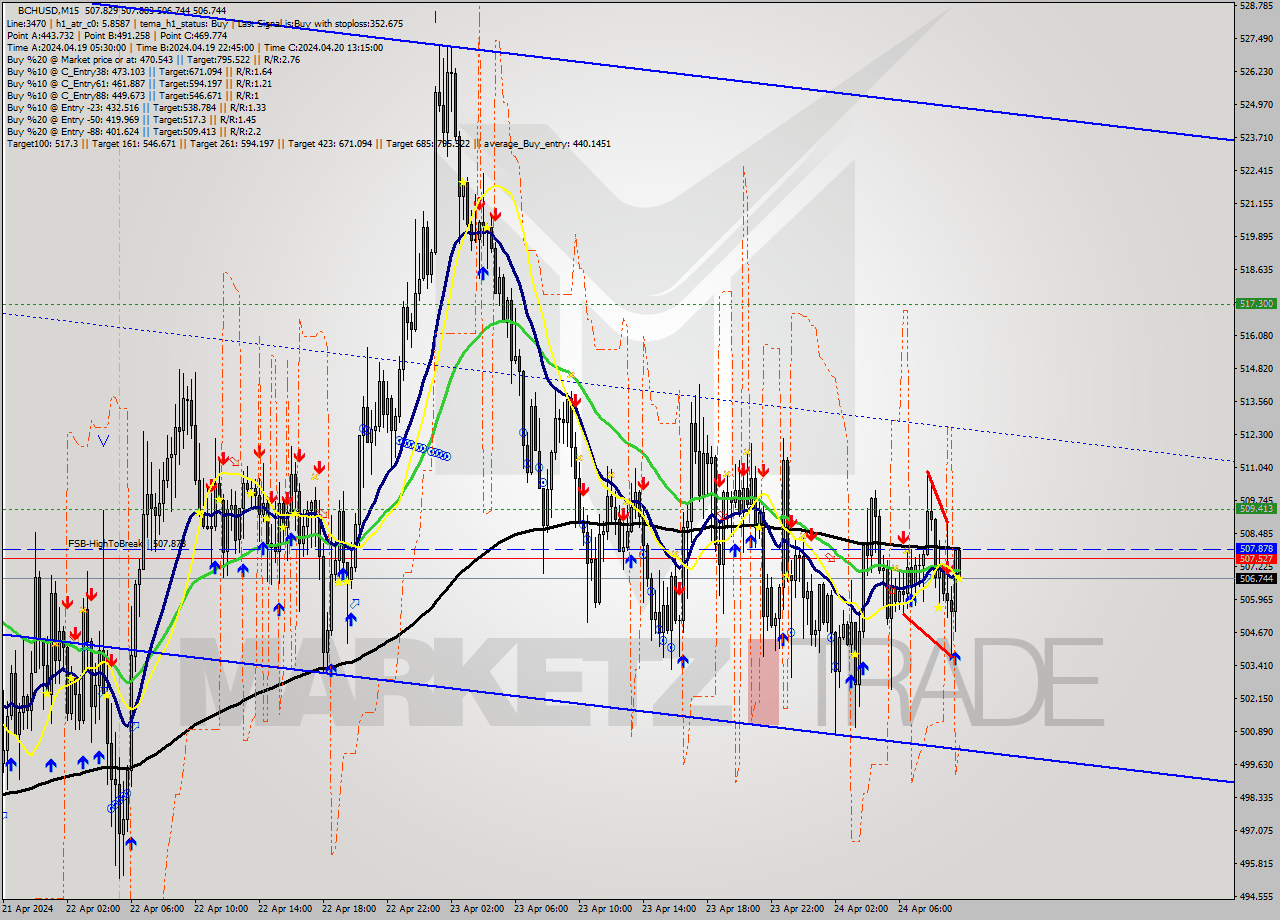The image size is (1280, 920).
Task: Select the FSB-HighToBreak 507.878 label
Action: pyautogui.click(x=127, y=544)
